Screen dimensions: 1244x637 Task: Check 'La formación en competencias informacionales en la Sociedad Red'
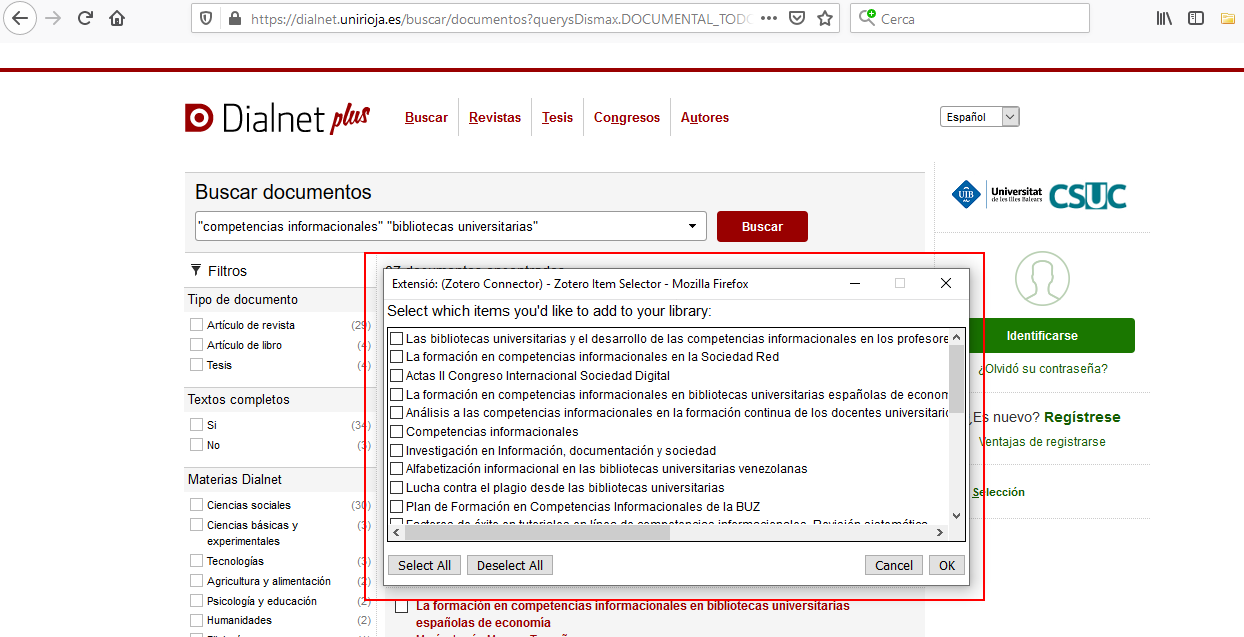(396, 357)
